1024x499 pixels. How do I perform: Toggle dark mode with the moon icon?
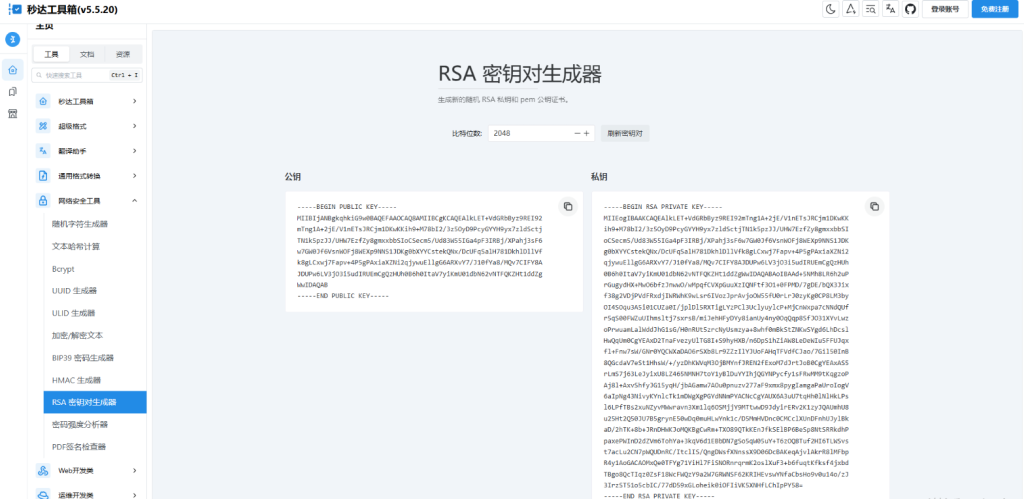831,9
